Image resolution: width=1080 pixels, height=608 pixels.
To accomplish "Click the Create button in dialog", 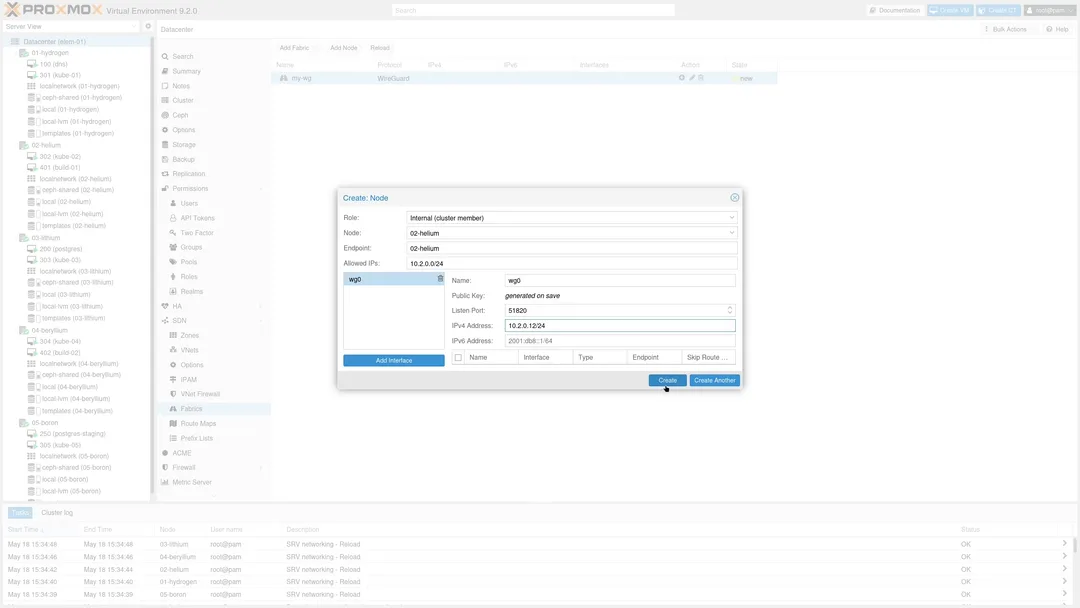I will click(x=667, y=380).
